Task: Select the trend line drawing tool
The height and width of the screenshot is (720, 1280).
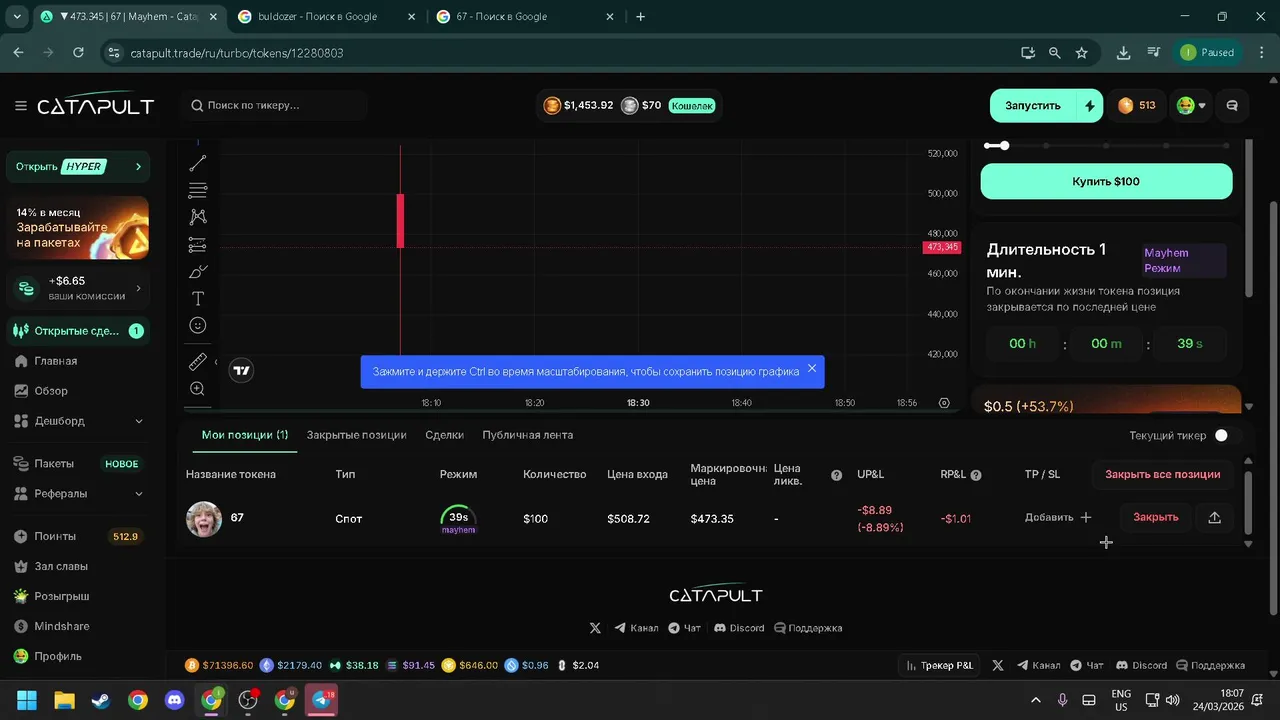Action: [198, 163]
